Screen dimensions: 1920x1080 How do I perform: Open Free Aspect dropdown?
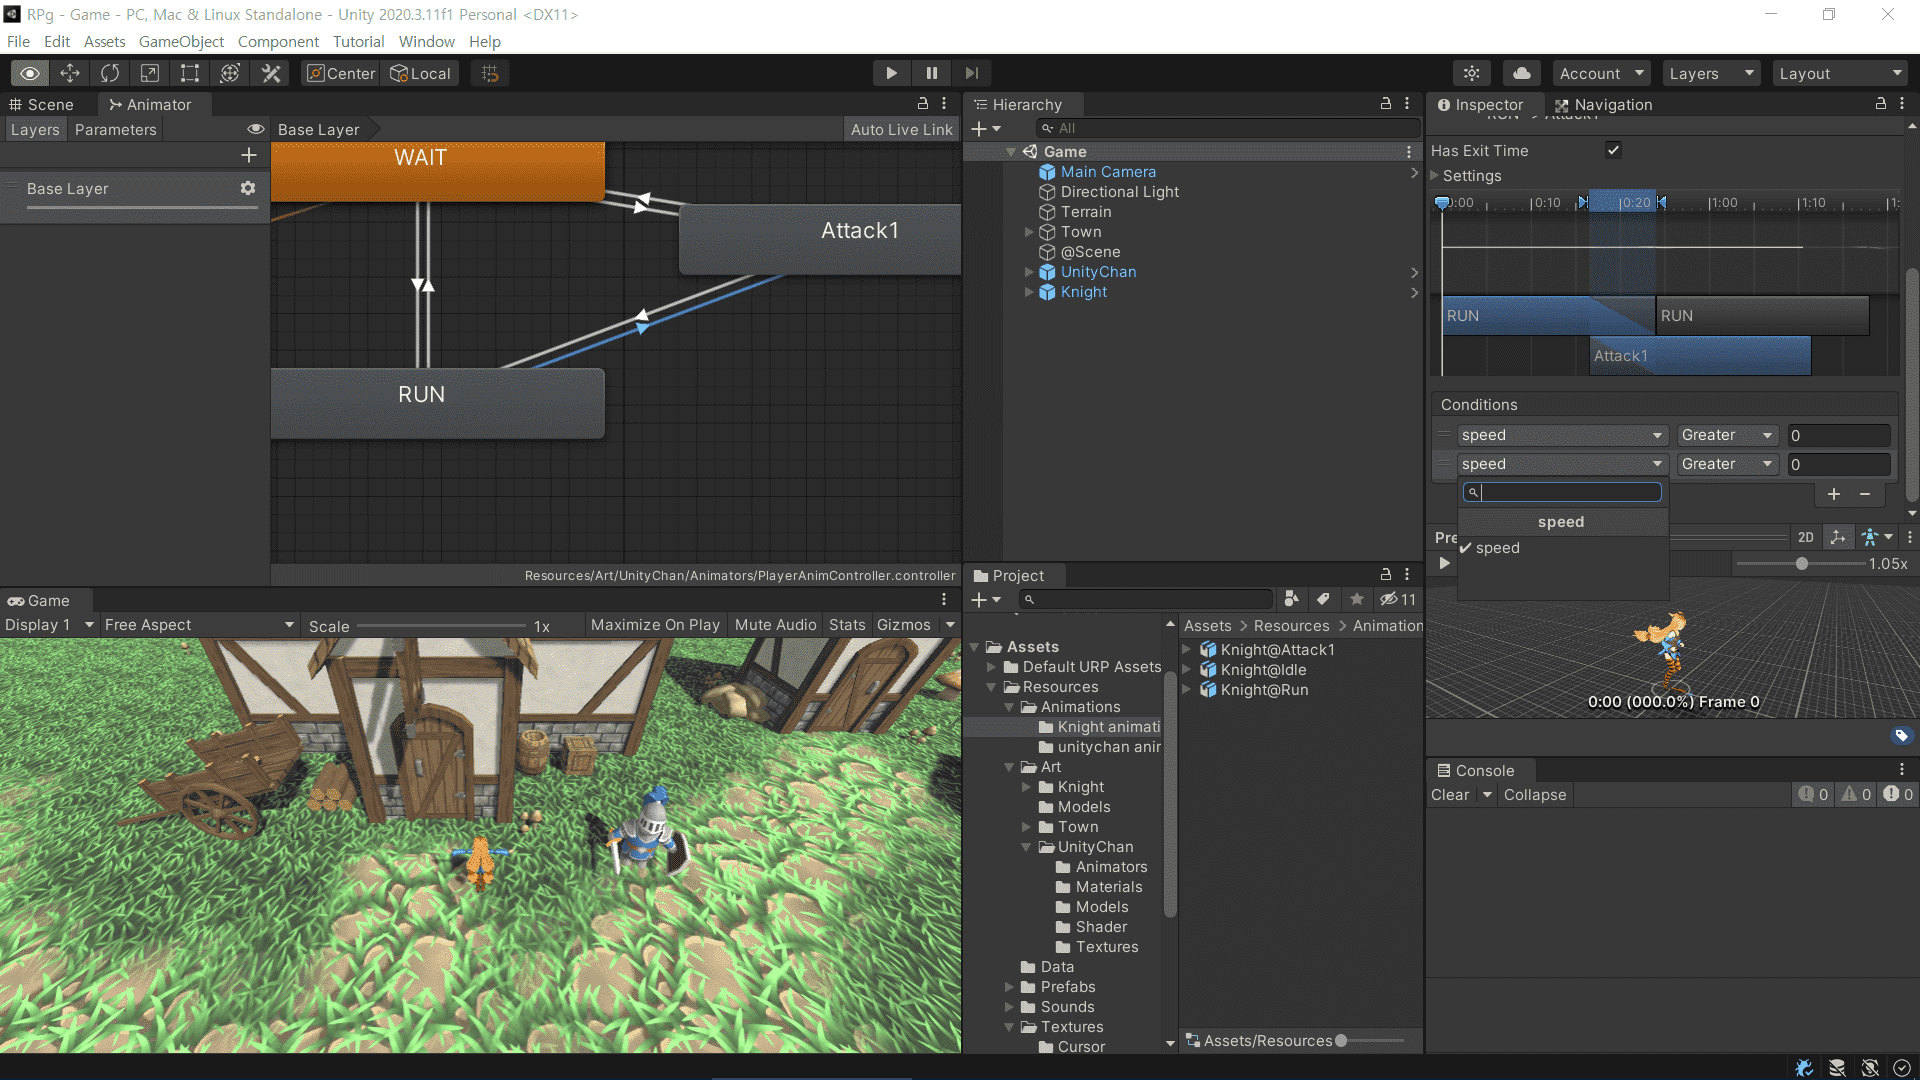(199, 625)
